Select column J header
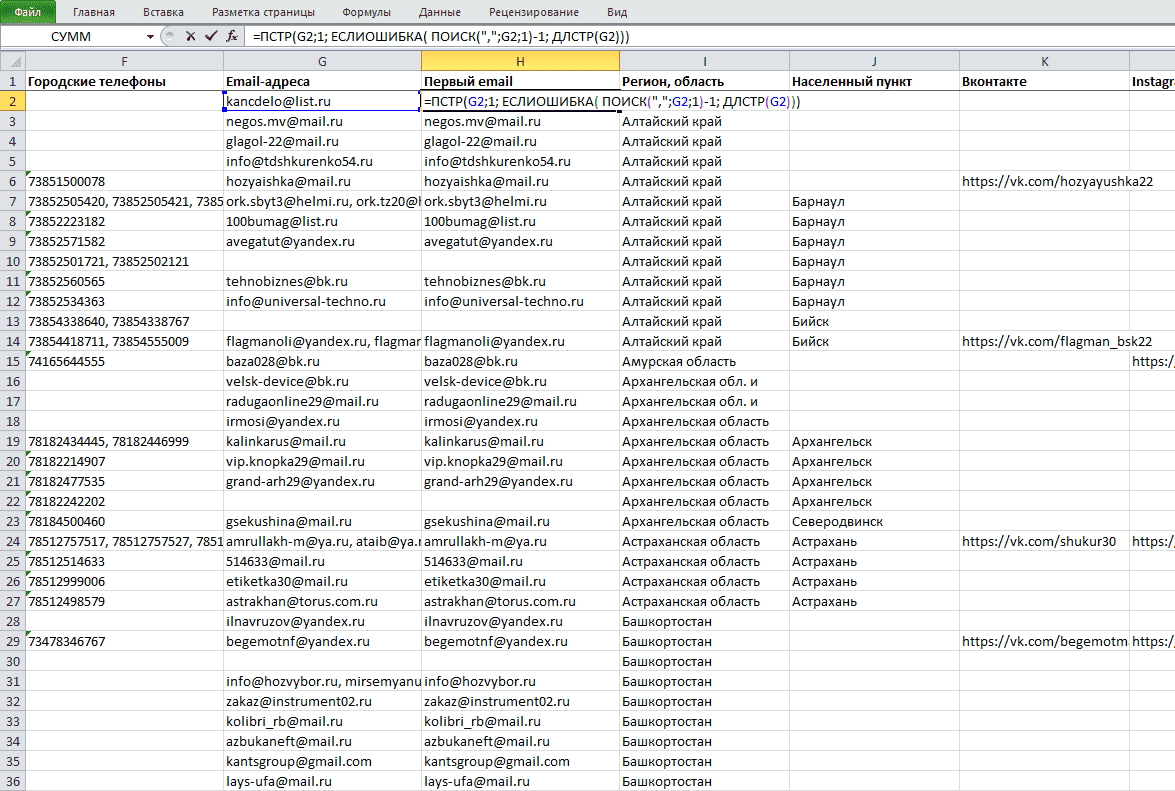The width and height of the screenshot is (1175, 791). coord(874,61)
